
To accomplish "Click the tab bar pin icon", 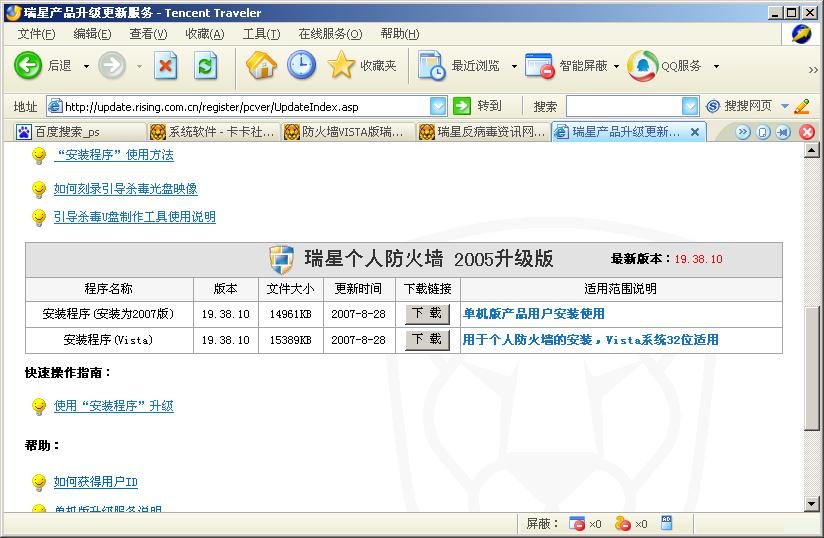I will 783,132.
